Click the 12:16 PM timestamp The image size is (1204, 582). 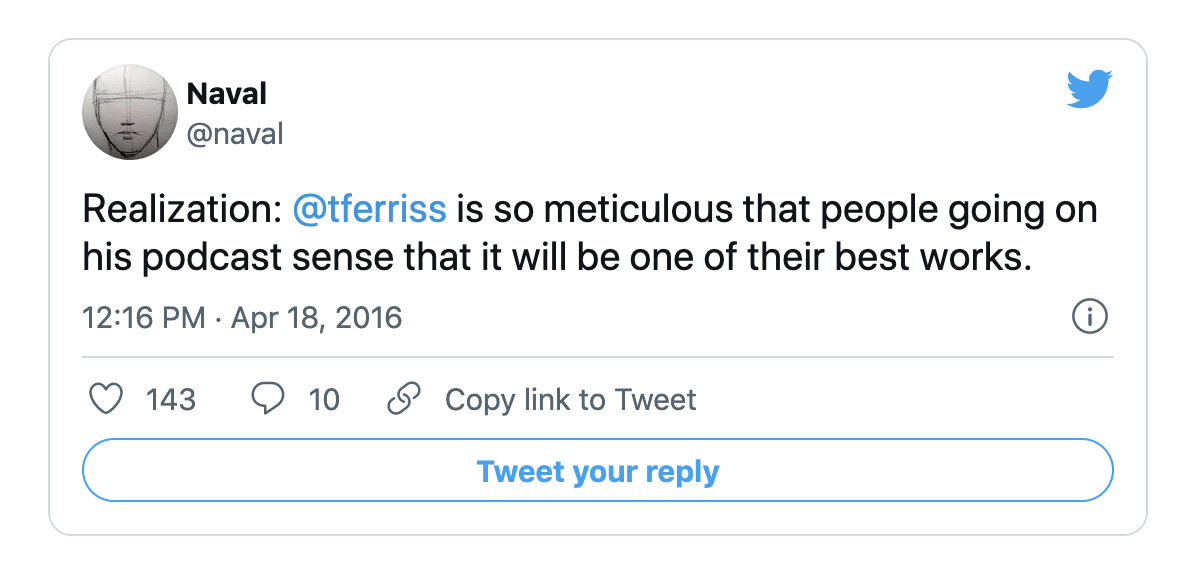pyautogui.click(x=141, y=319)
